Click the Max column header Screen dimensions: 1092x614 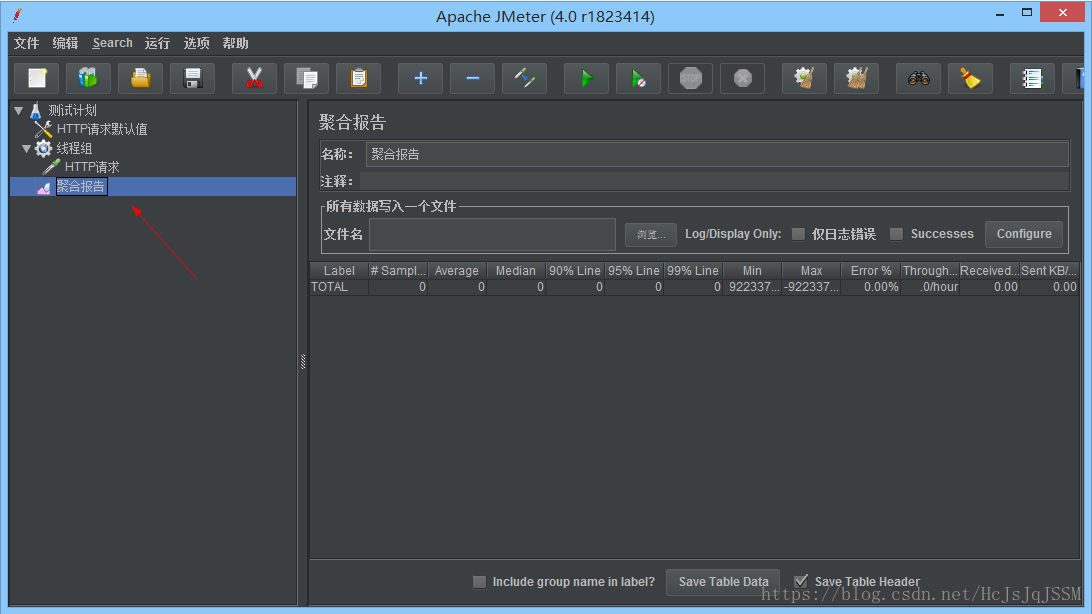[x=811, y=271]
